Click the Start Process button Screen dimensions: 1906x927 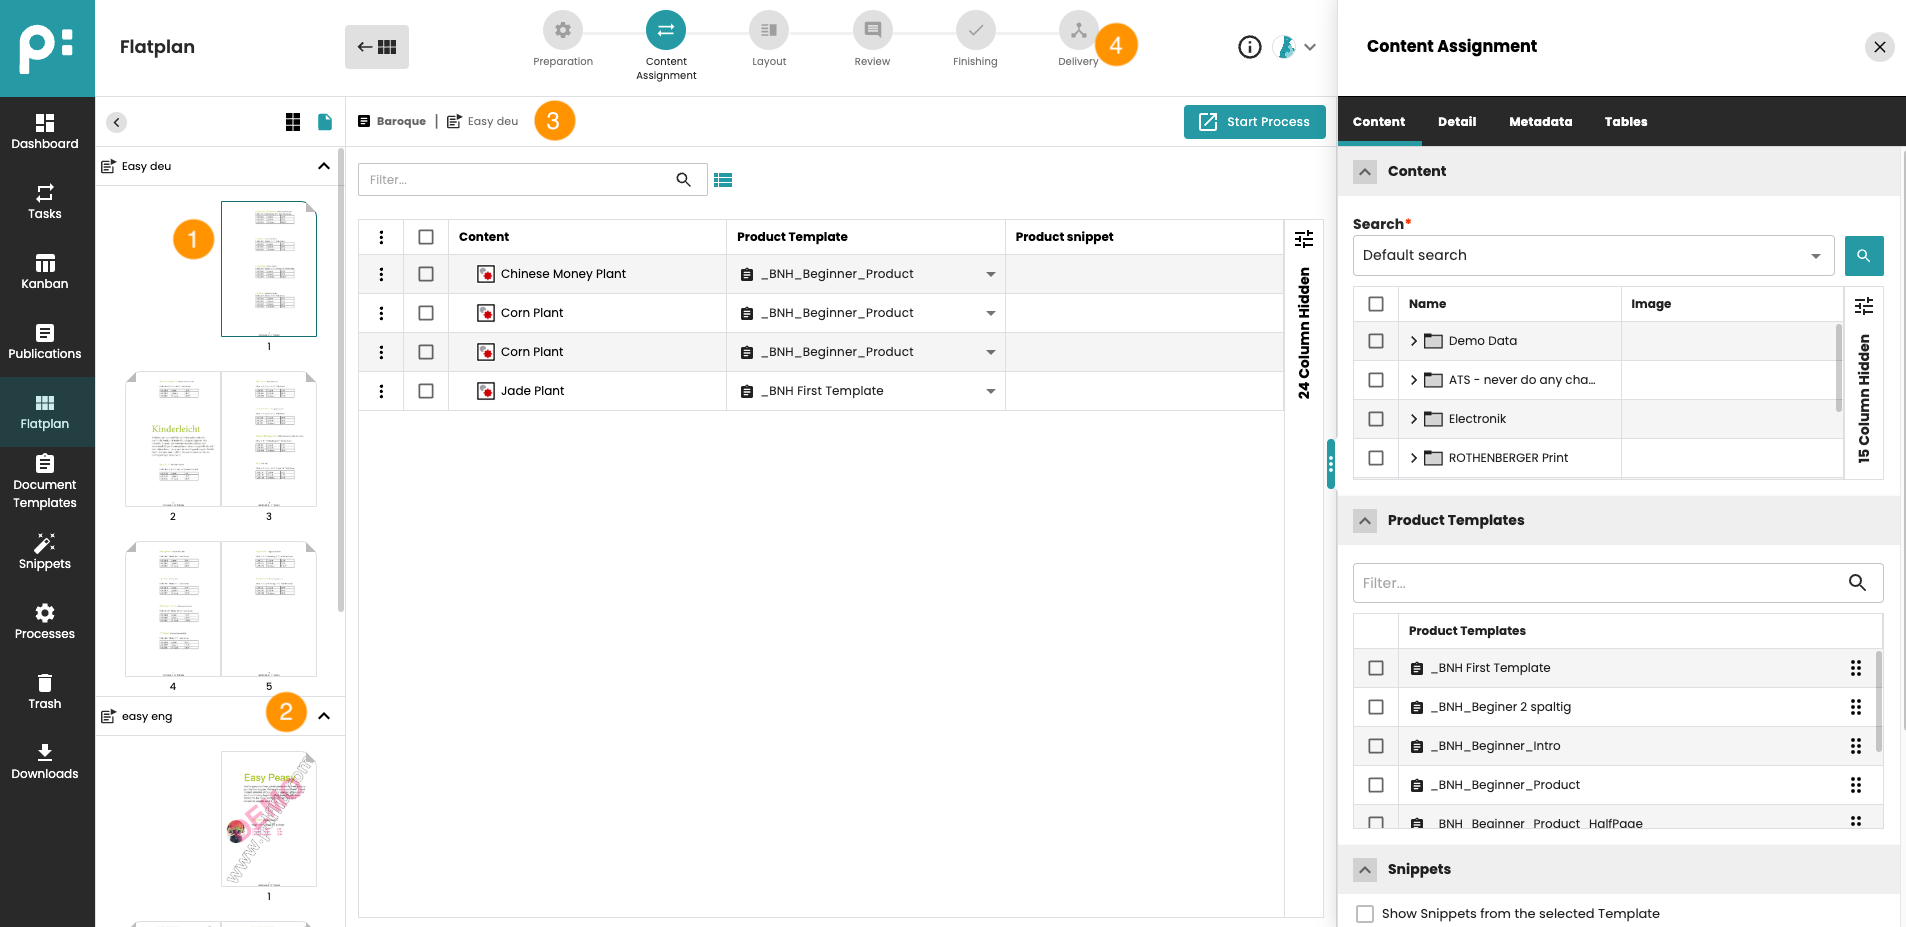[1254, 122]
